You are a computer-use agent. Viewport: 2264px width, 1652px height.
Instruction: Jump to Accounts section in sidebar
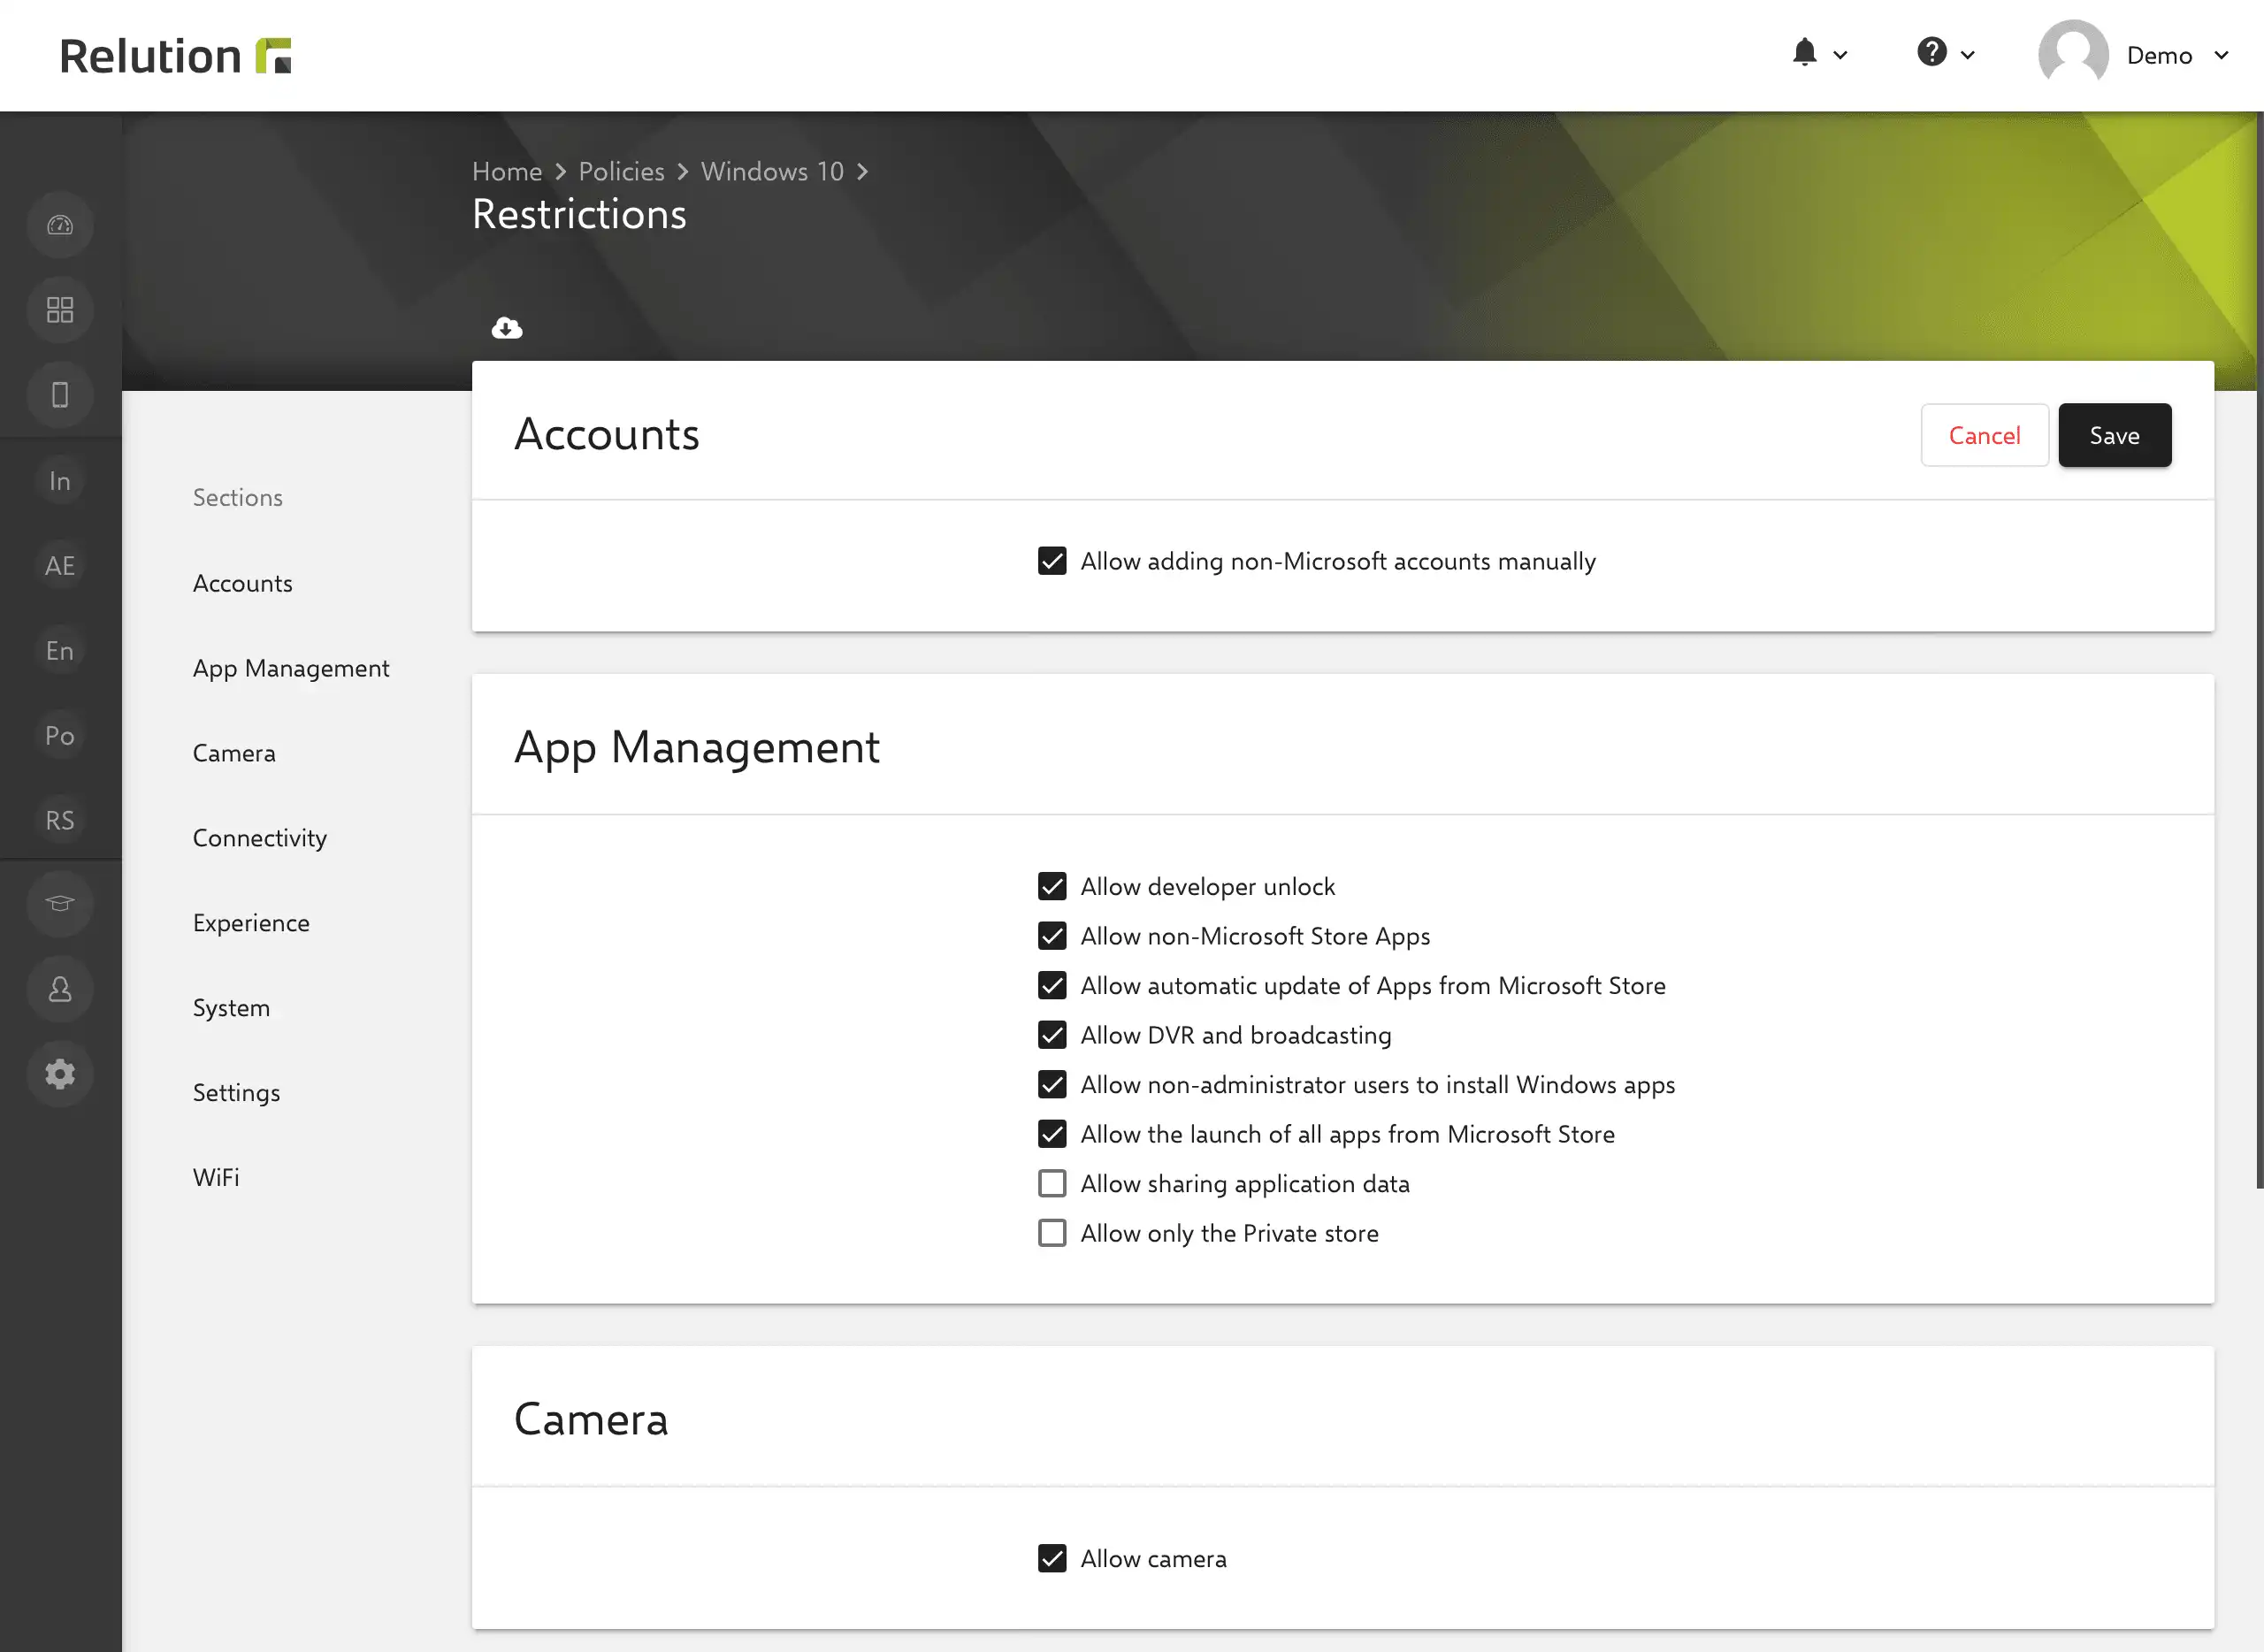[243, 583]
